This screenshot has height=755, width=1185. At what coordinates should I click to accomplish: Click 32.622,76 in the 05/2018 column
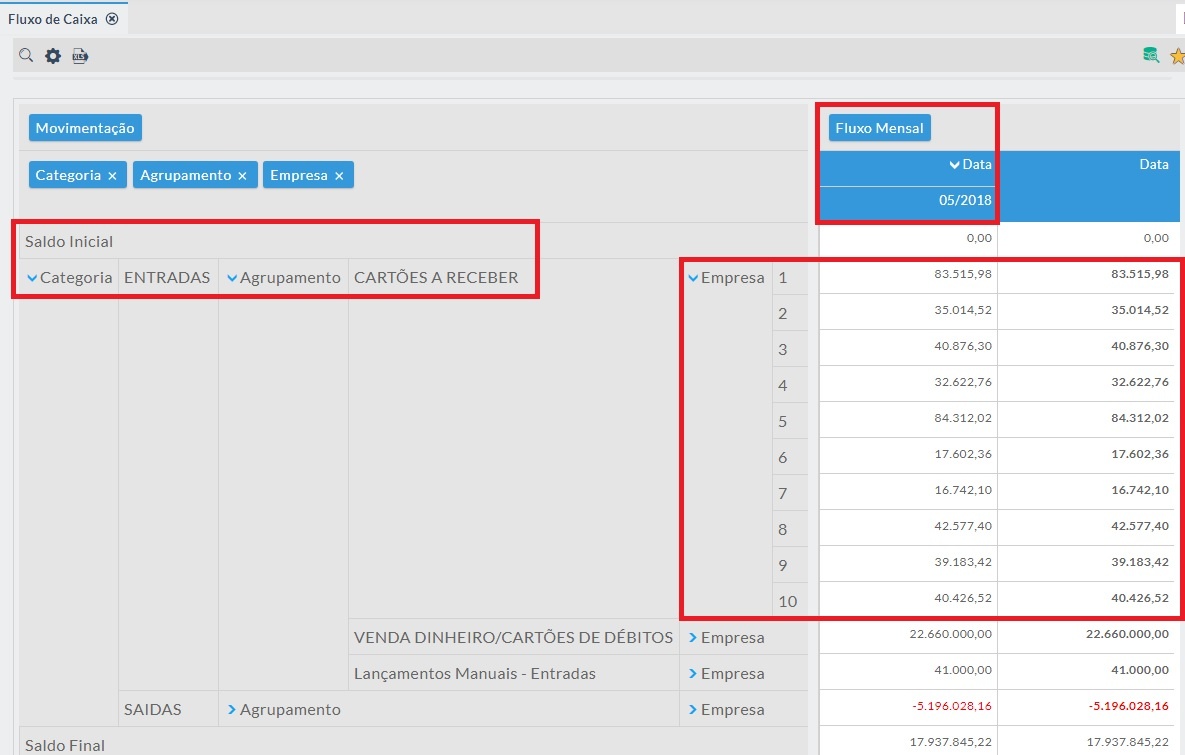(963, 382)
